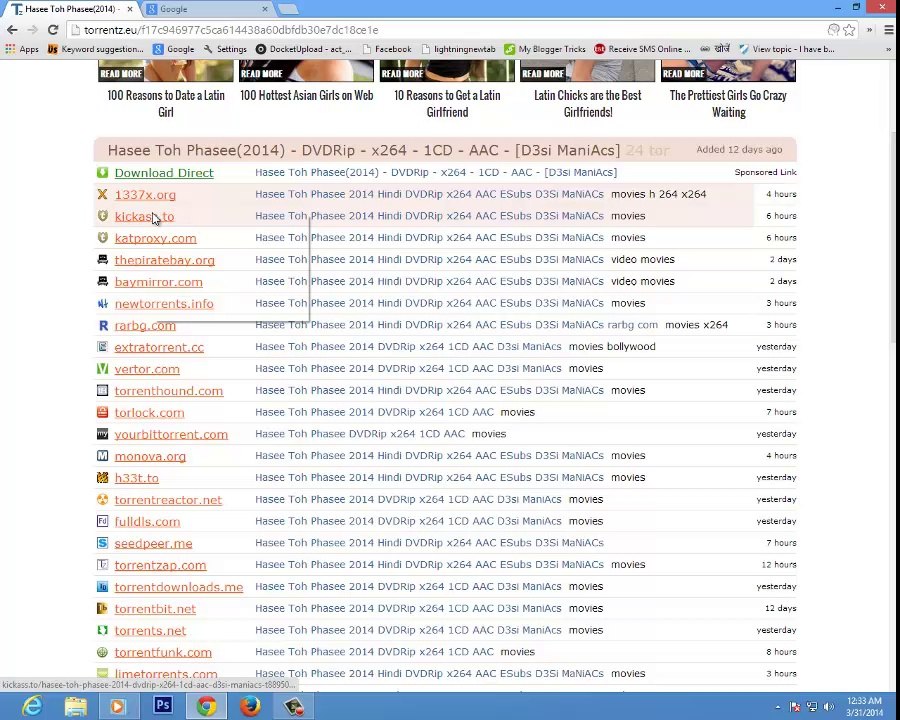Screen dimensions: 900x720
Task: Open the Settings bookmark
Action: (225, 49)
